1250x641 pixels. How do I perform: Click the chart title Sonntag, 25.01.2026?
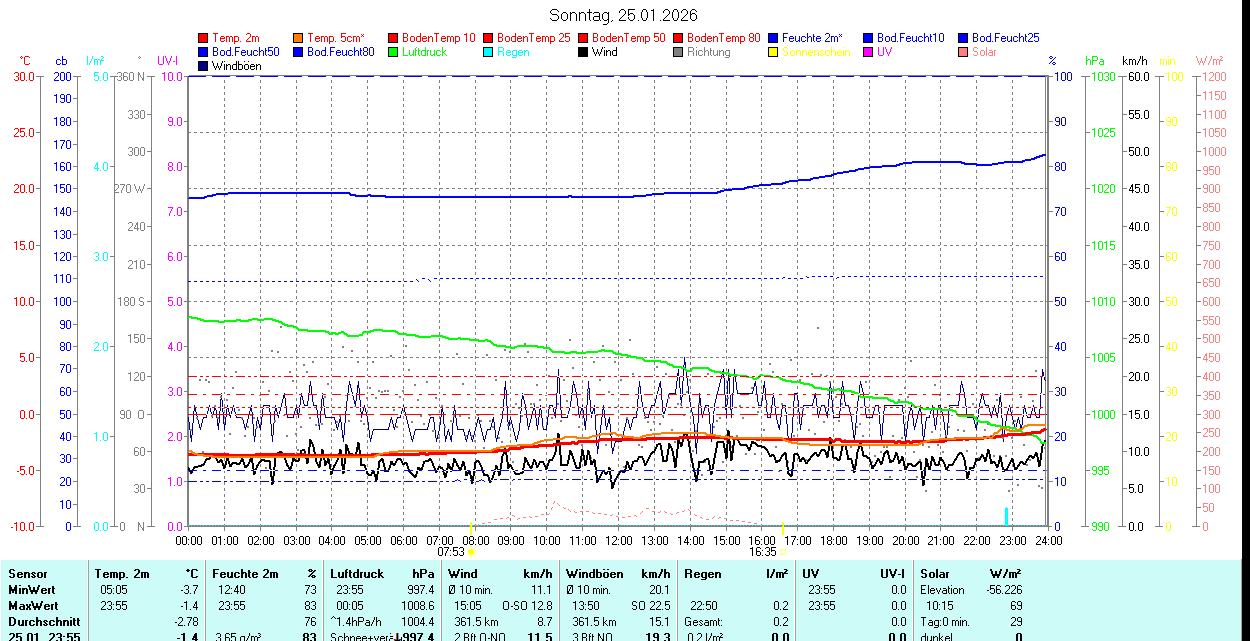point(624,15)
